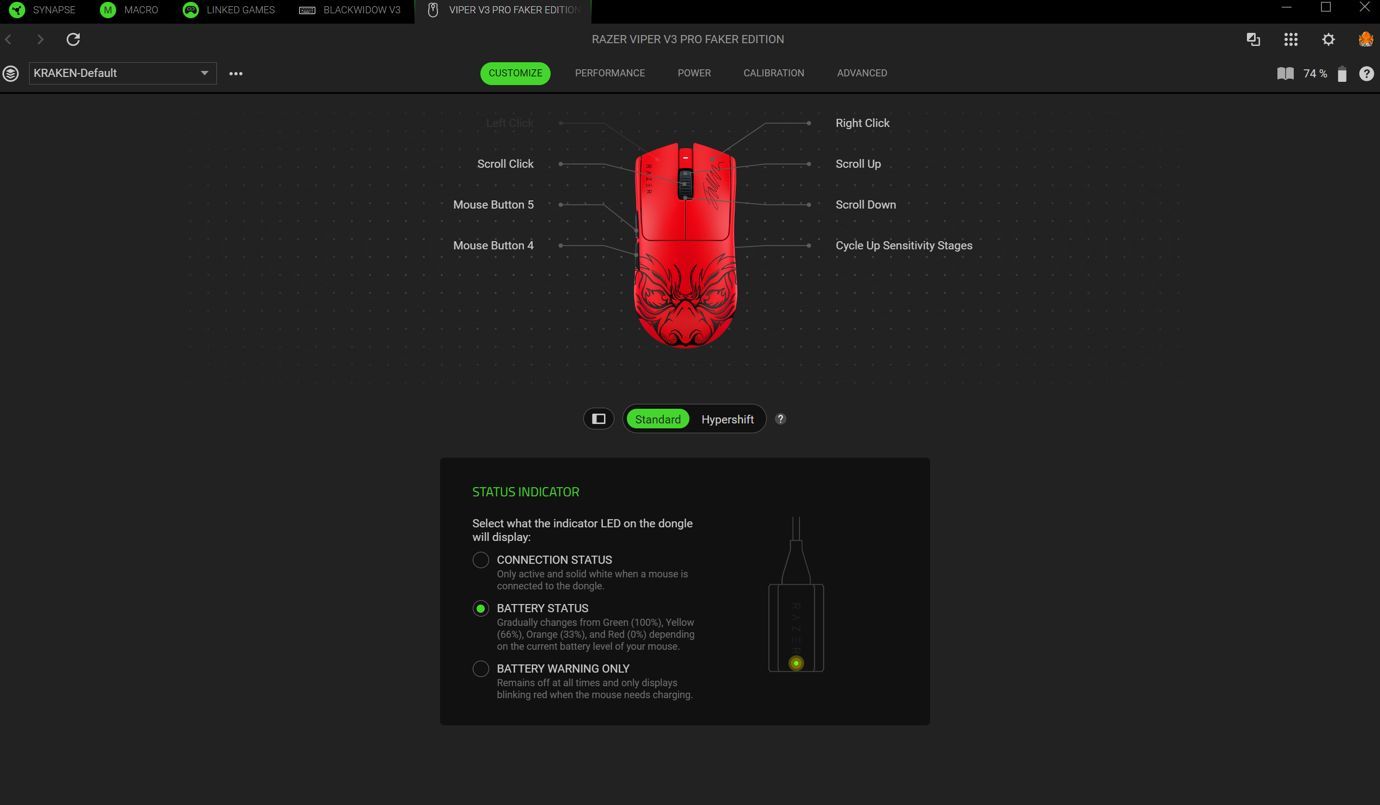Click the Hypershift help question icon
This screenshot has width=1380, height=805.
(780, 419)
